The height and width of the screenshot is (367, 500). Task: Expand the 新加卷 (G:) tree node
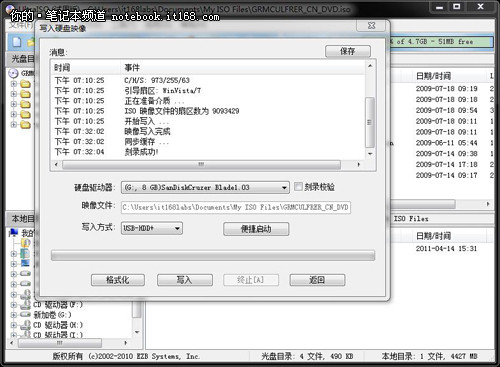coord(14,315)
